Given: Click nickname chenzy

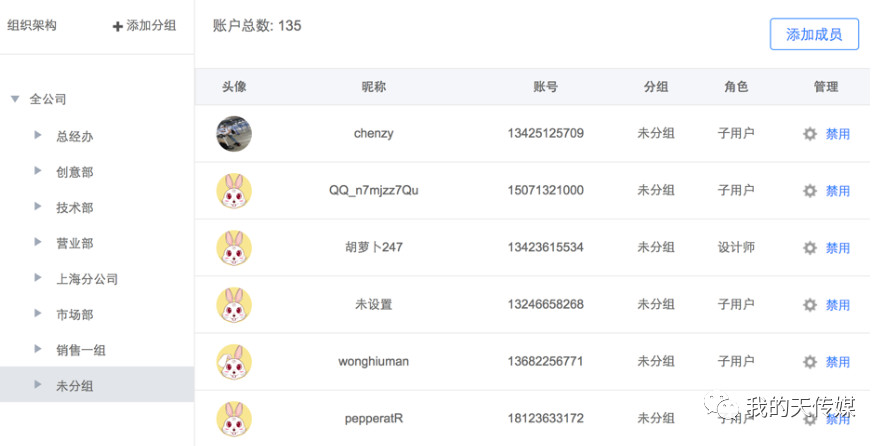Looking at the screenshot, I should 374,134.
